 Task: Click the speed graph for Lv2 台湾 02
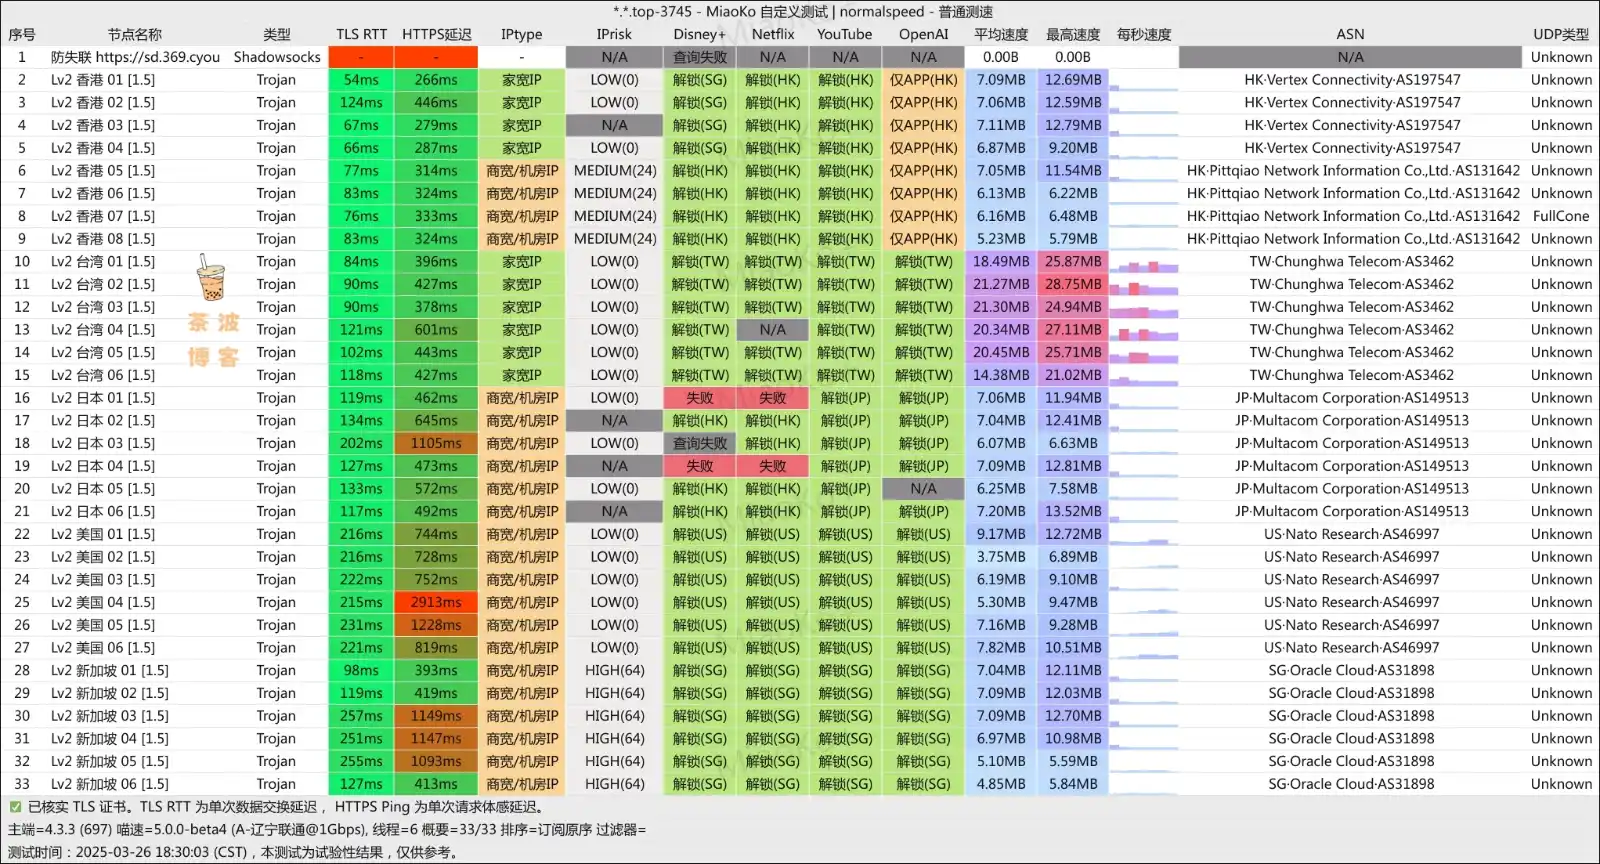tap(1143, 285)
